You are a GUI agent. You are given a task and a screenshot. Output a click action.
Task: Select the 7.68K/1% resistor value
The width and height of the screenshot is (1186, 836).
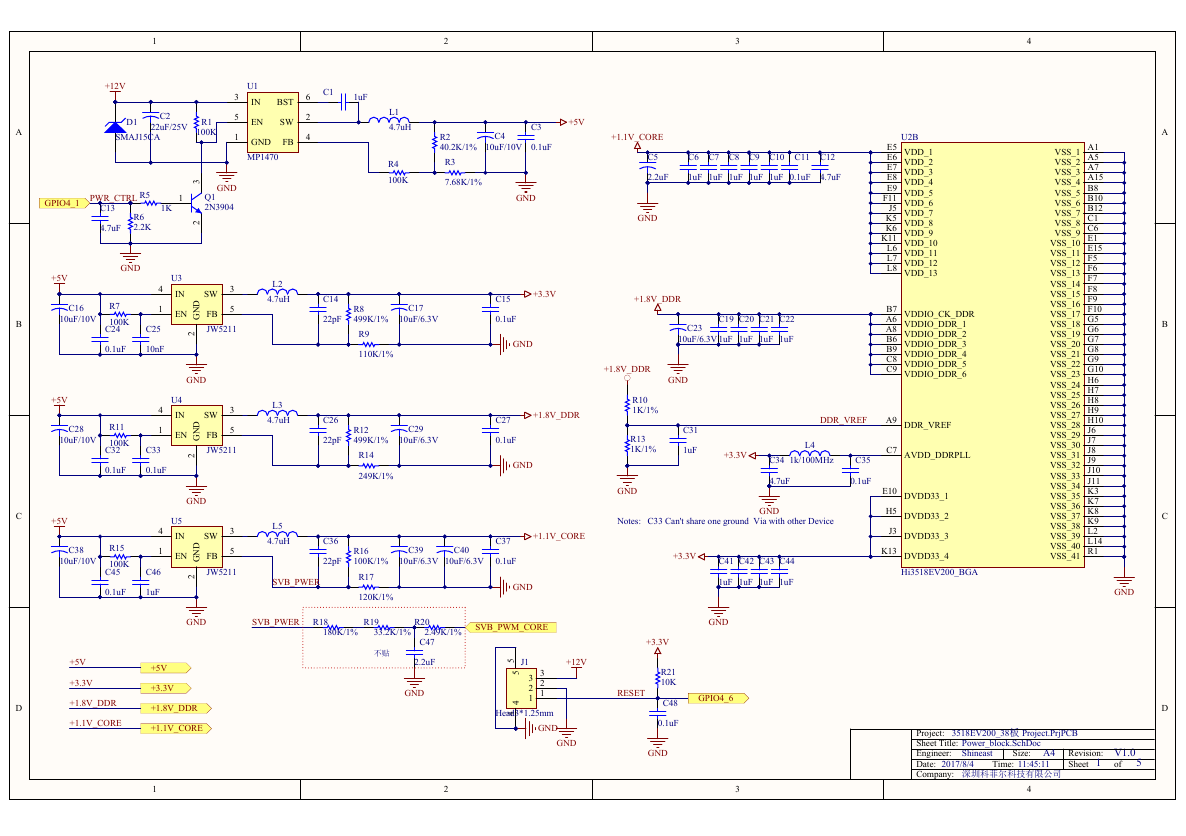(463, 182)
